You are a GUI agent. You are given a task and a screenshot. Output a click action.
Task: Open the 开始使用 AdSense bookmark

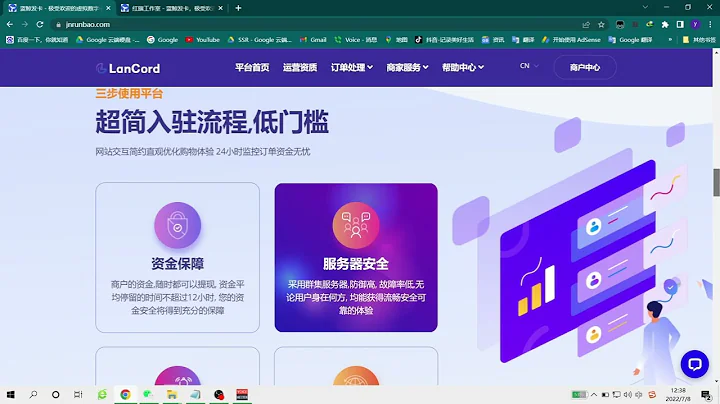tap(571, 40)
